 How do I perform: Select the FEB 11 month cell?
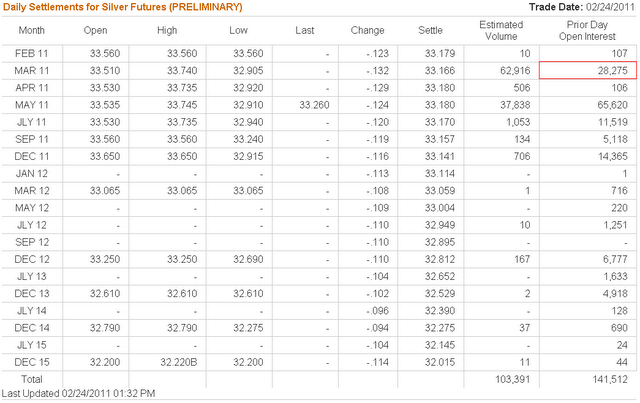(32, 53)
